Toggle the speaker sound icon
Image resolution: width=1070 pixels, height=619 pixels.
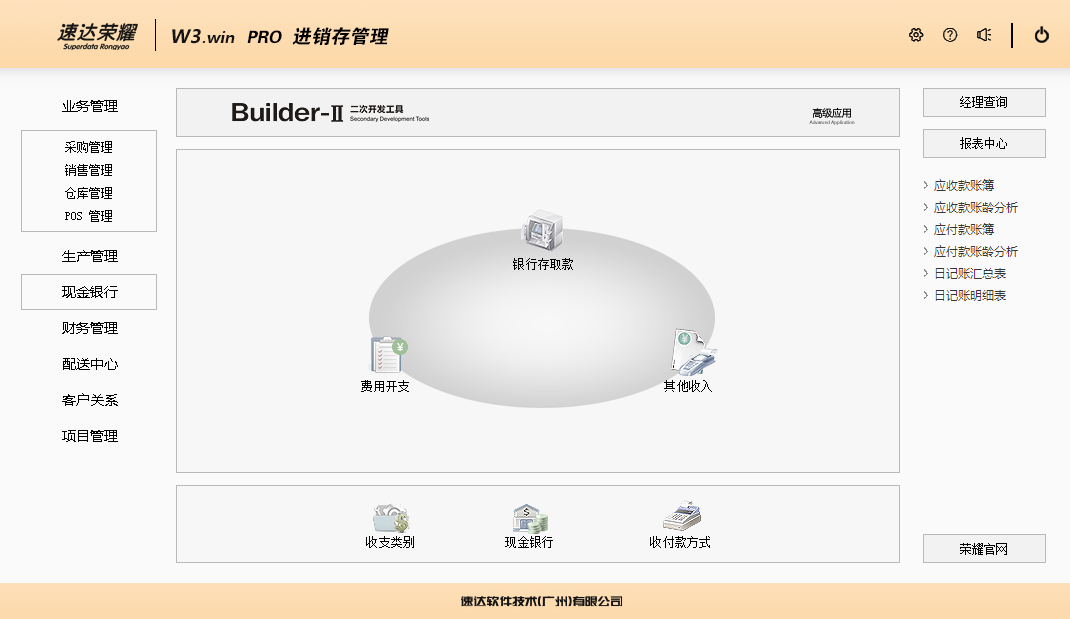tap(984, 35)
